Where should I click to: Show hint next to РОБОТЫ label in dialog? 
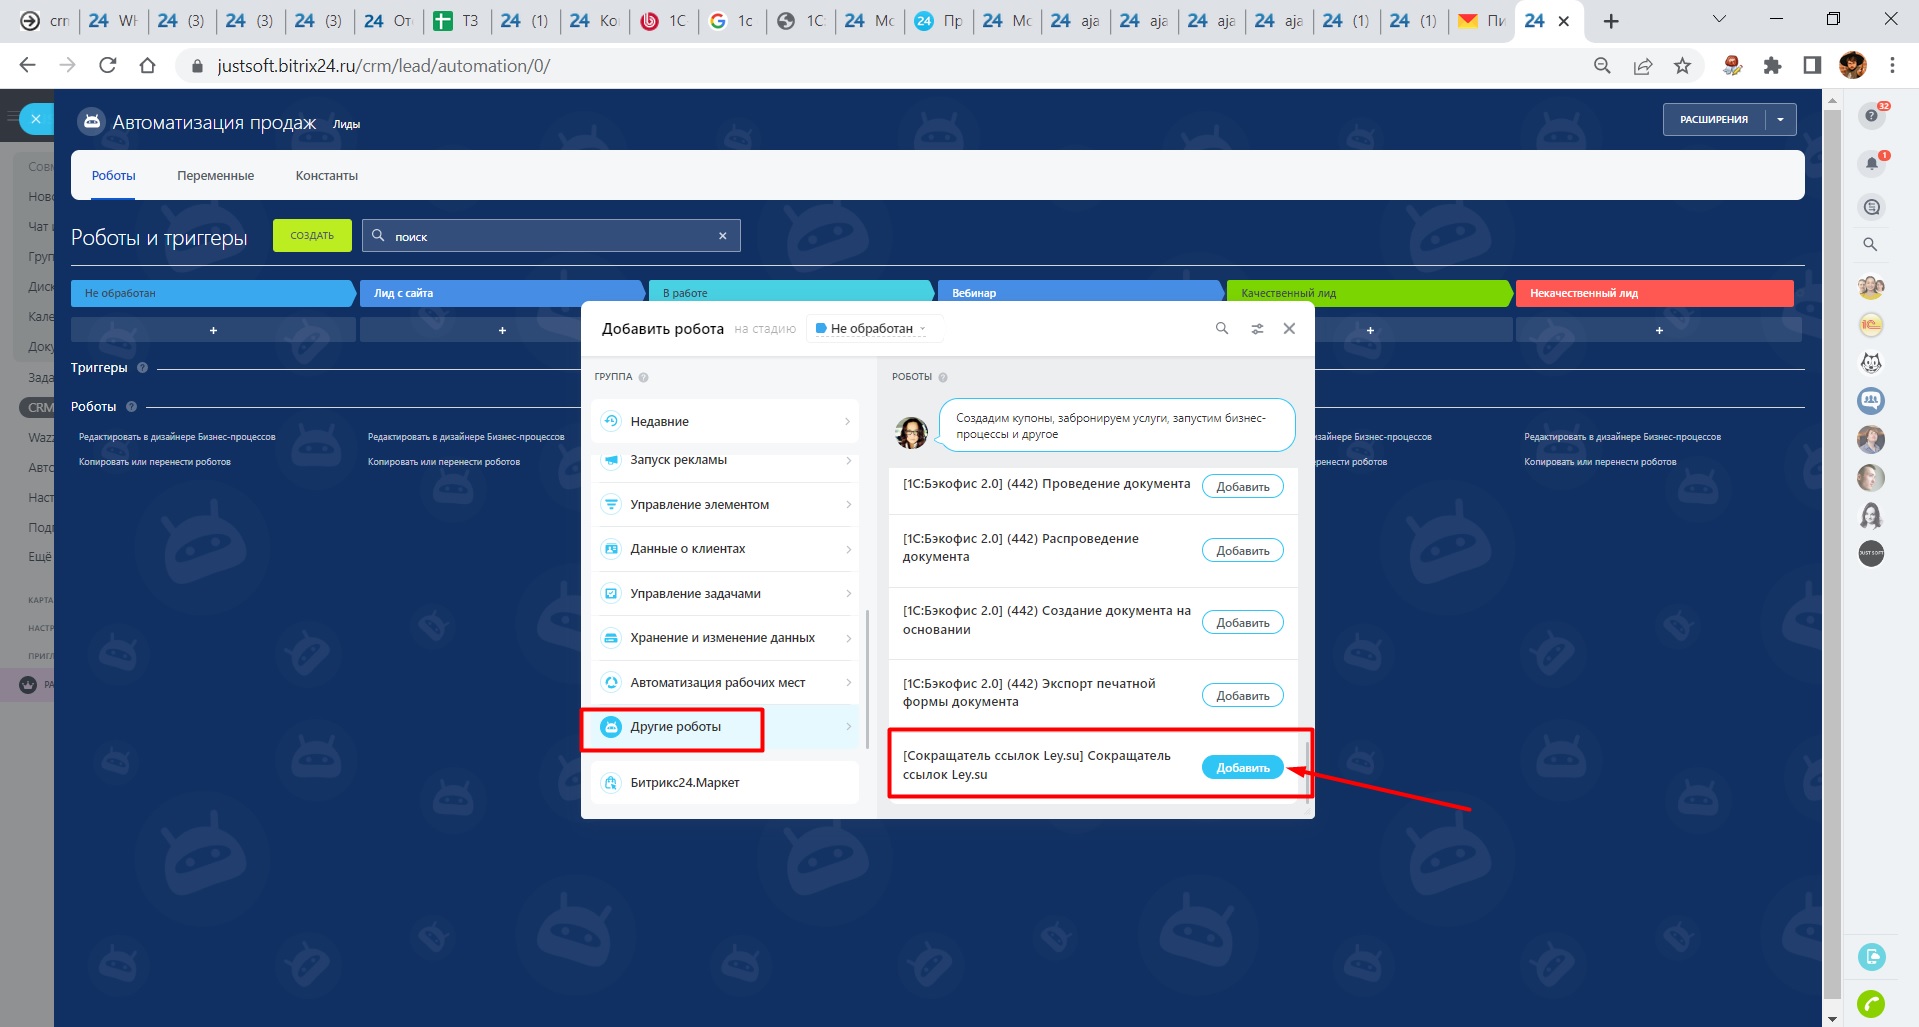pyautogui.click(x=943, y=377)
